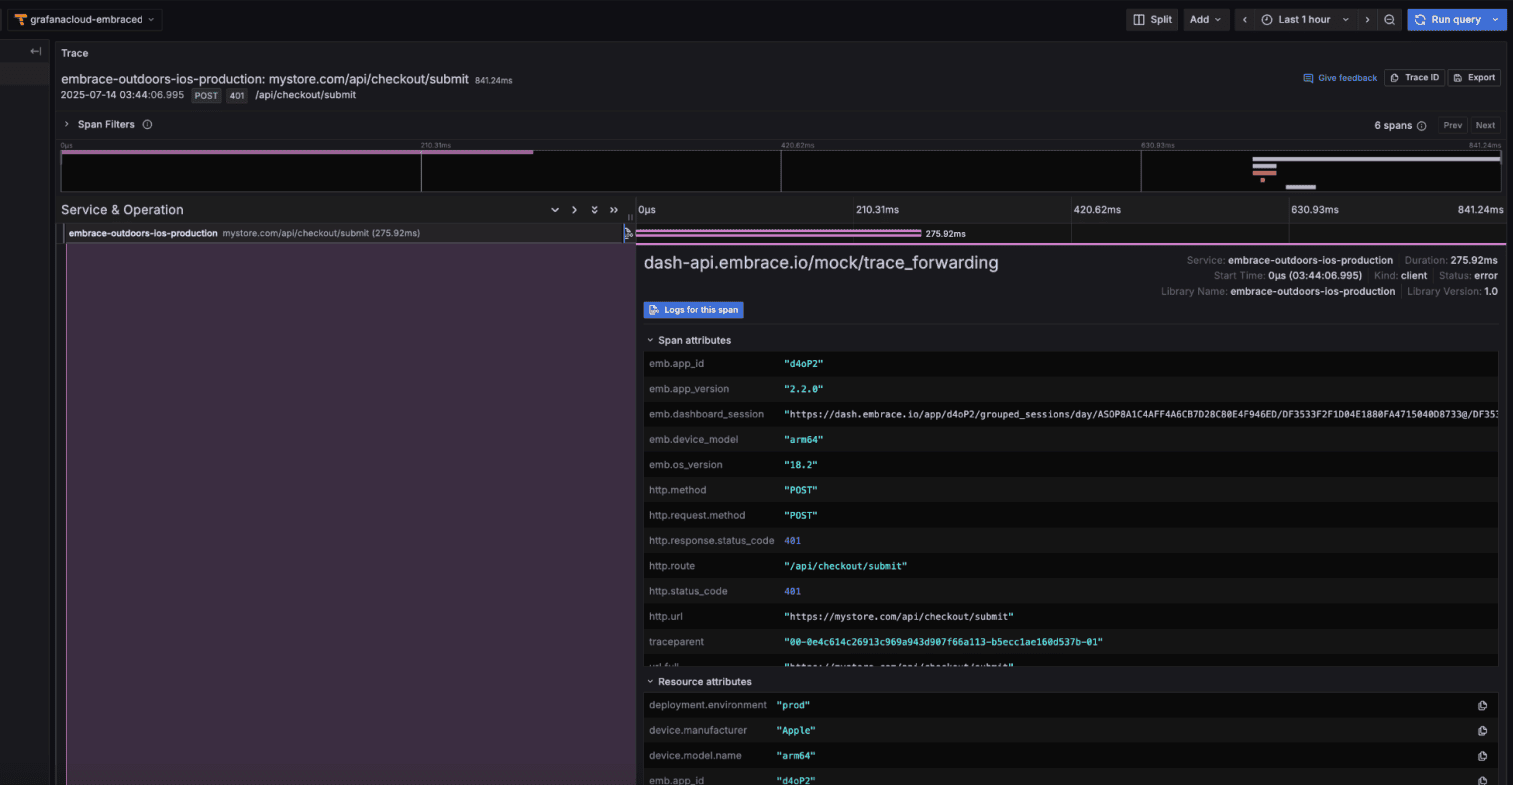Shift the time range backwards

tap(1245, 19)
